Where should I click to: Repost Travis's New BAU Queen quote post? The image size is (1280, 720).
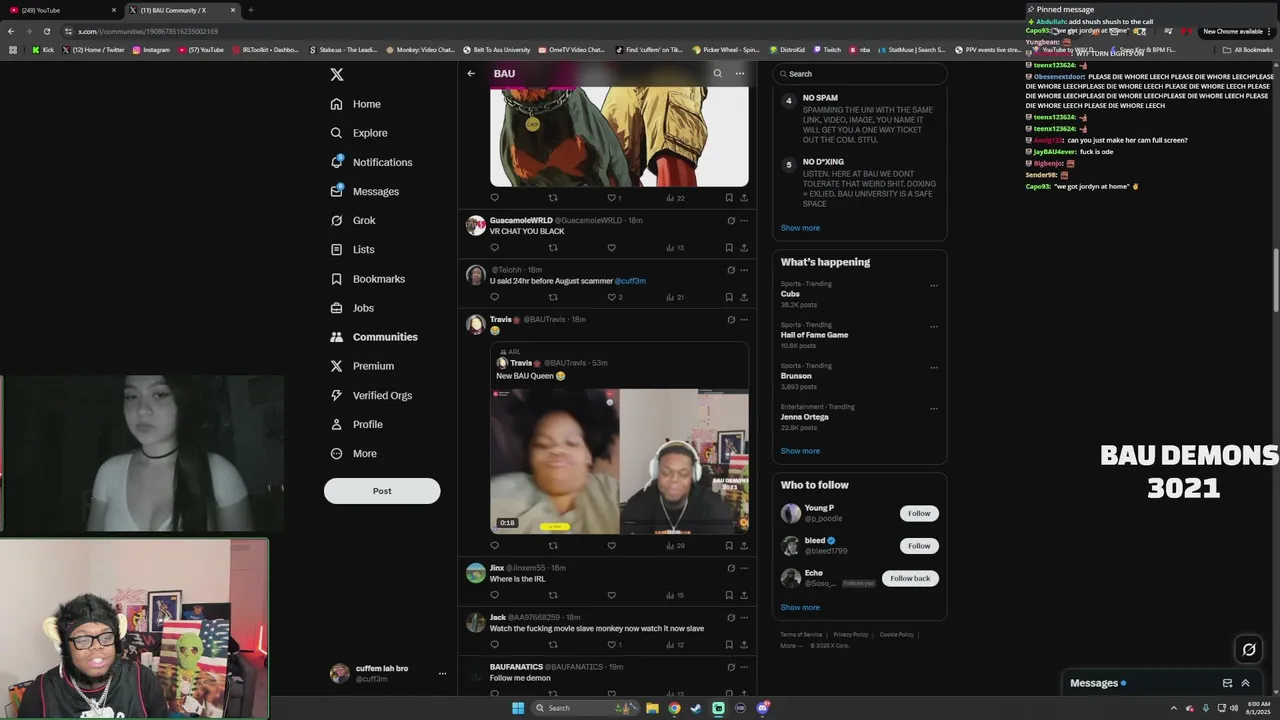(x=553, y=546)
